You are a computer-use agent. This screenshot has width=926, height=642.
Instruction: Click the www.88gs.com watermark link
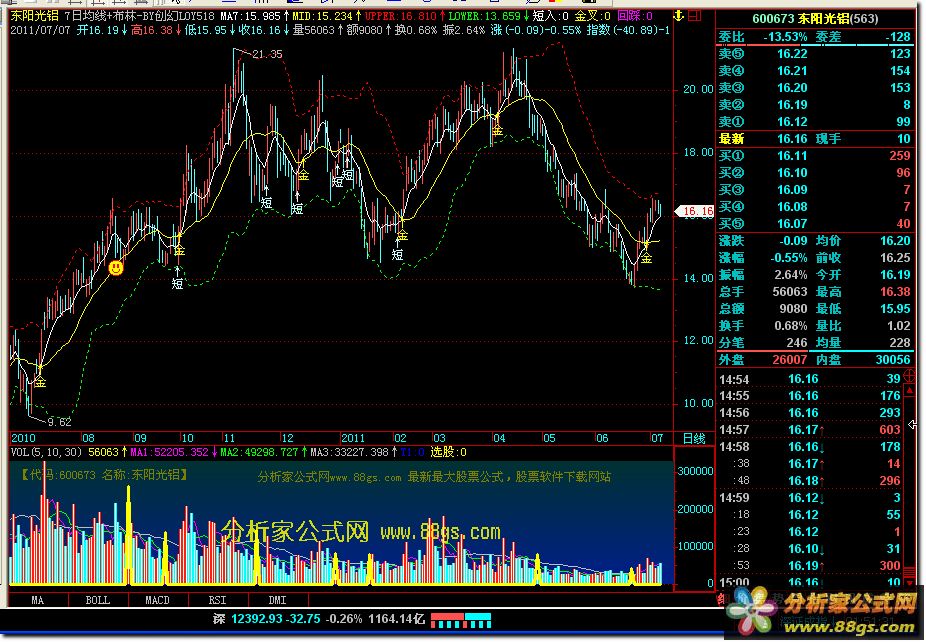pyautogui.click(x=440, y=532)
